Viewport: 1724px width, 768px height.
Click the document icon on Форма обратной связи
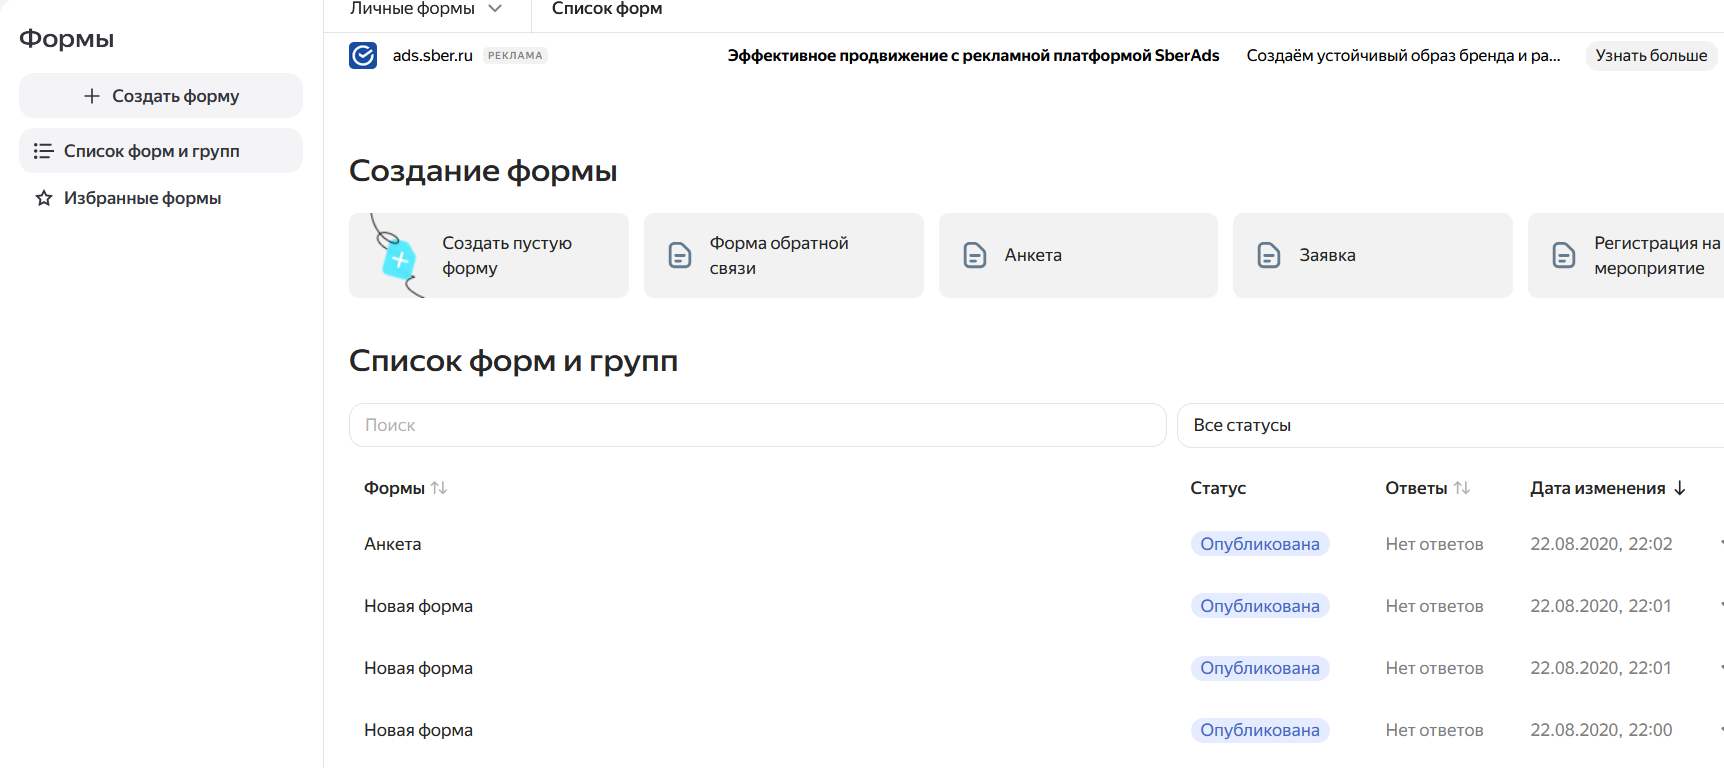680,256
